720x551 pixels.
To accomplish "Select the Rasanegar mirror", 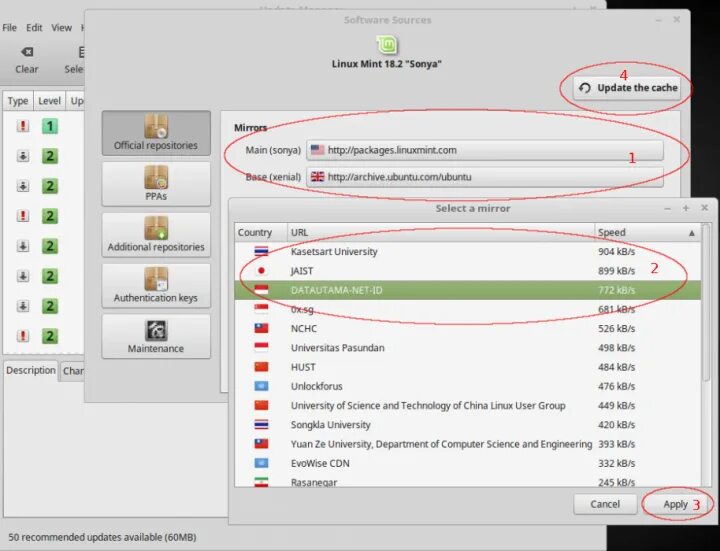I will [467, 481].
